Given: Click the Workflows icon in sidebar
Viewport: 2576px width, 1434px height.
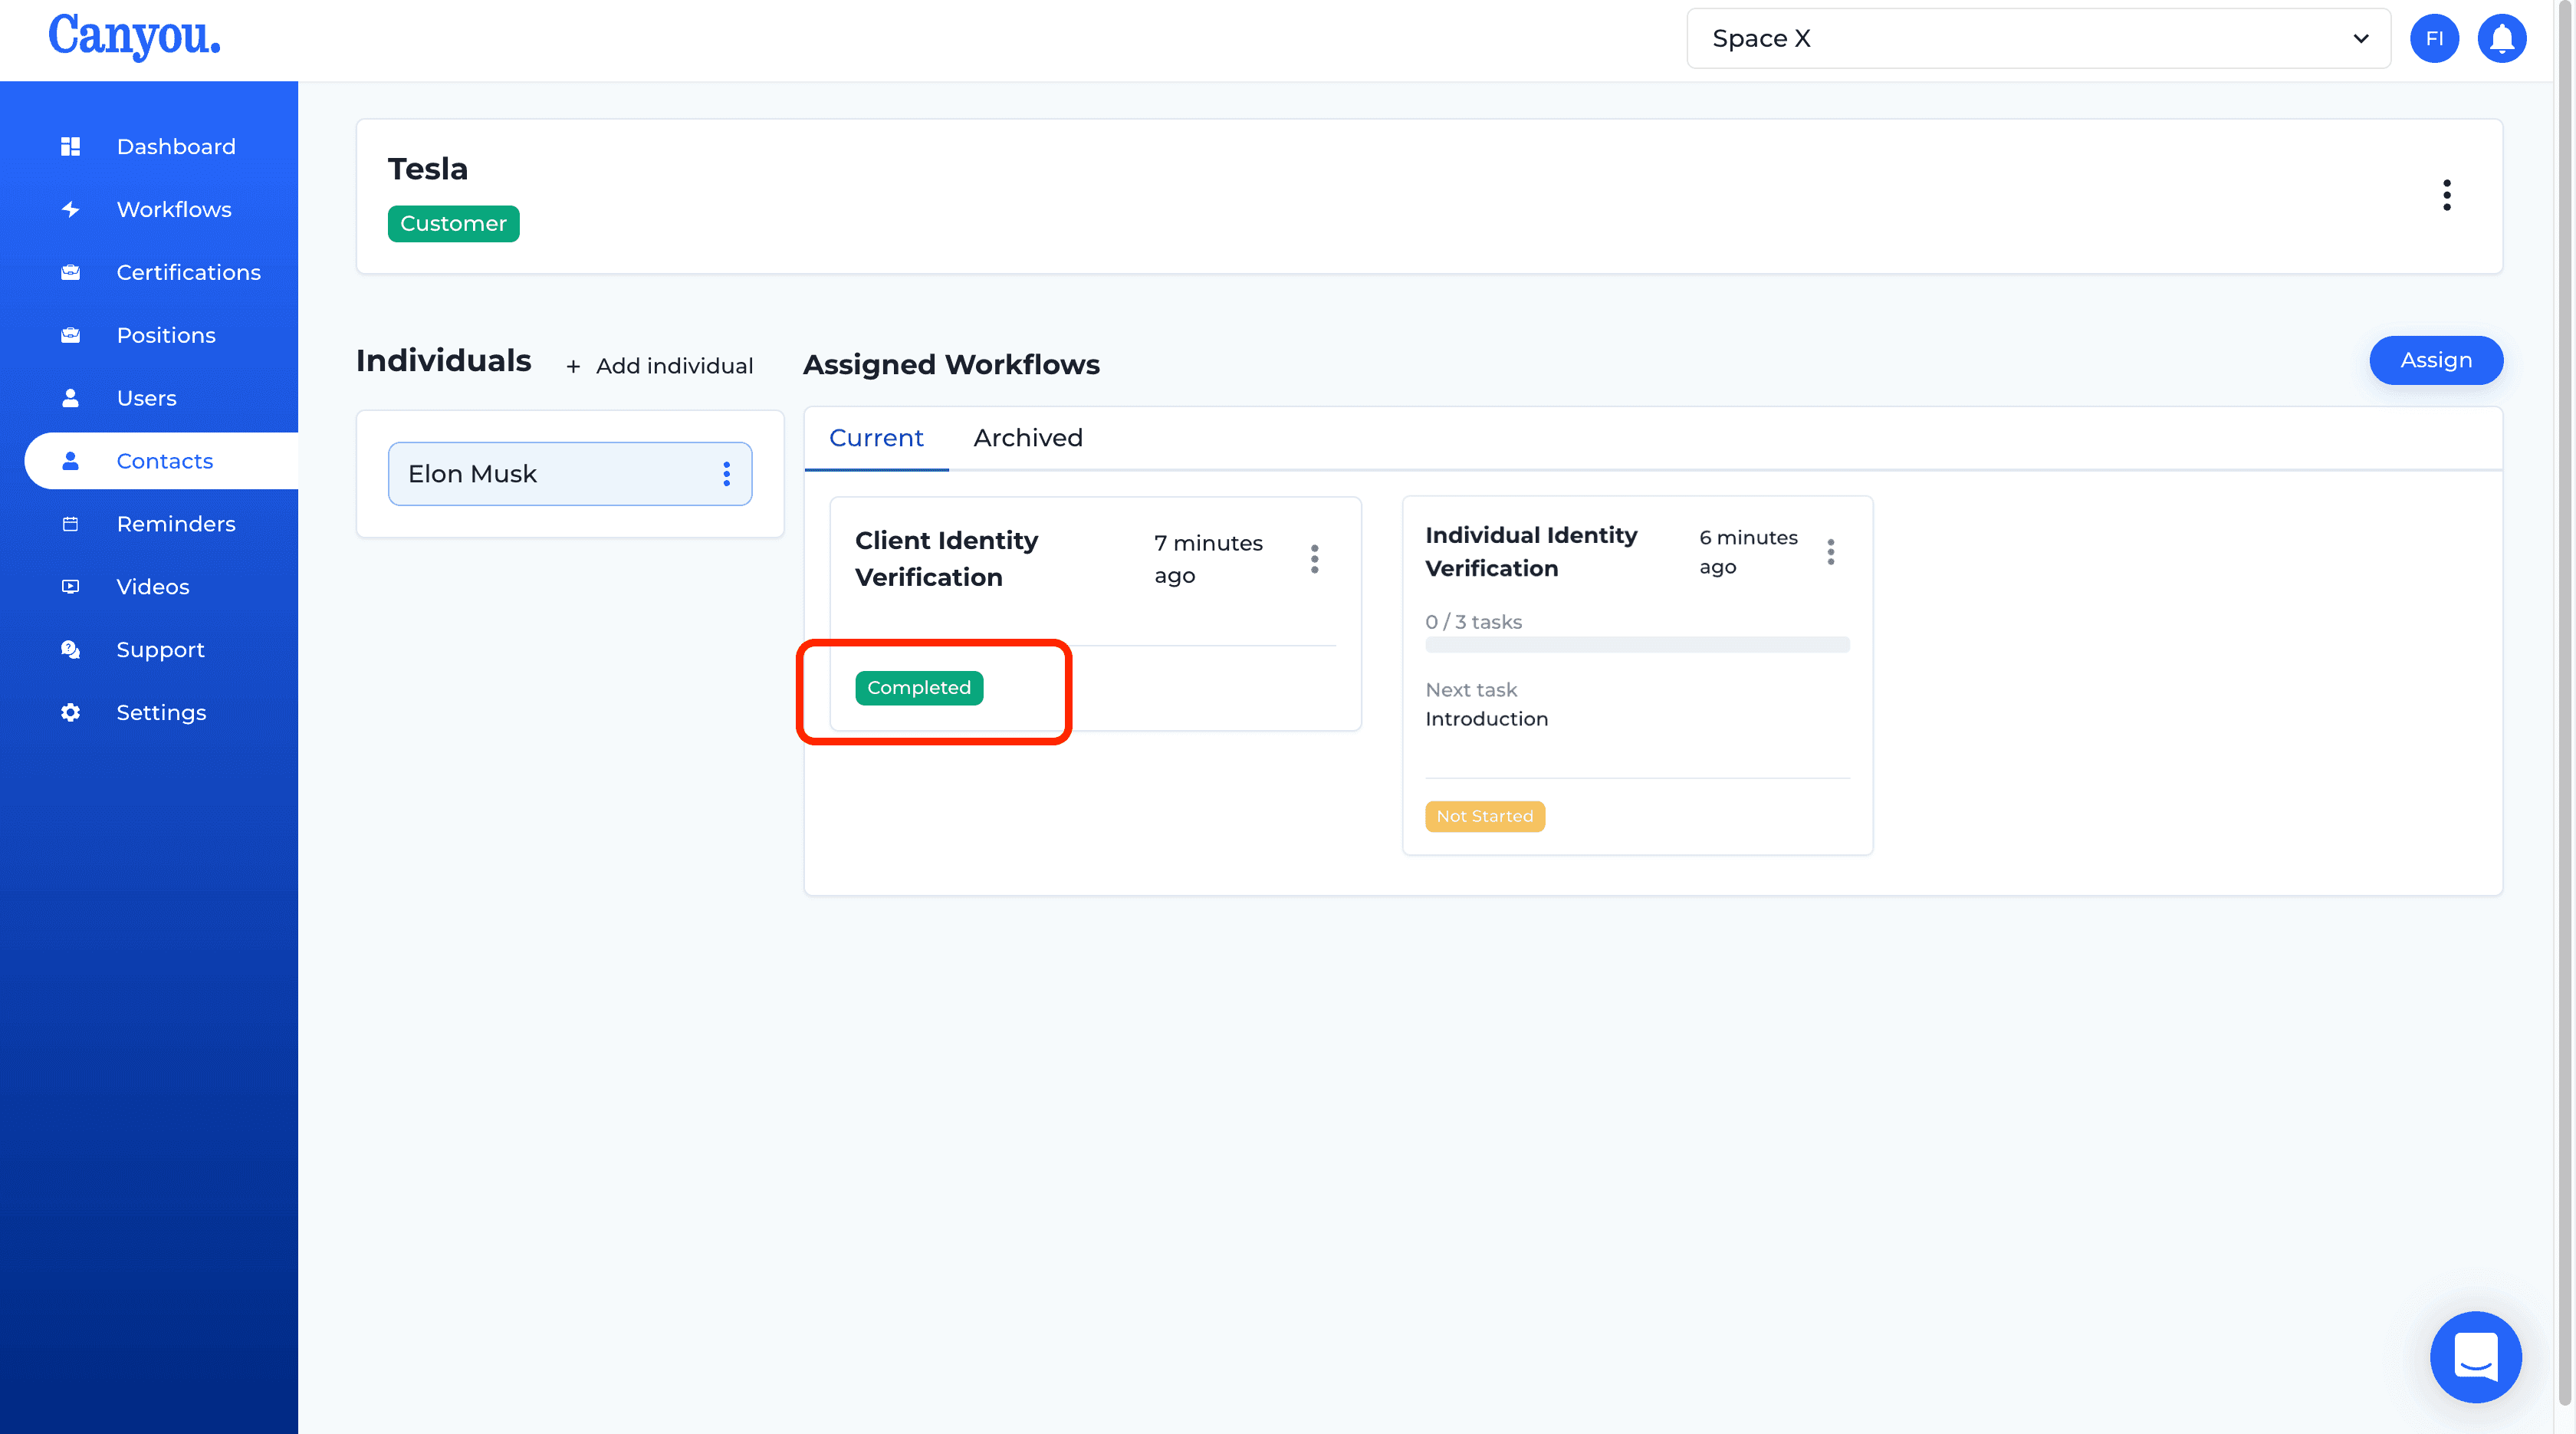Looking at the screenshot, I should [72, 209].
